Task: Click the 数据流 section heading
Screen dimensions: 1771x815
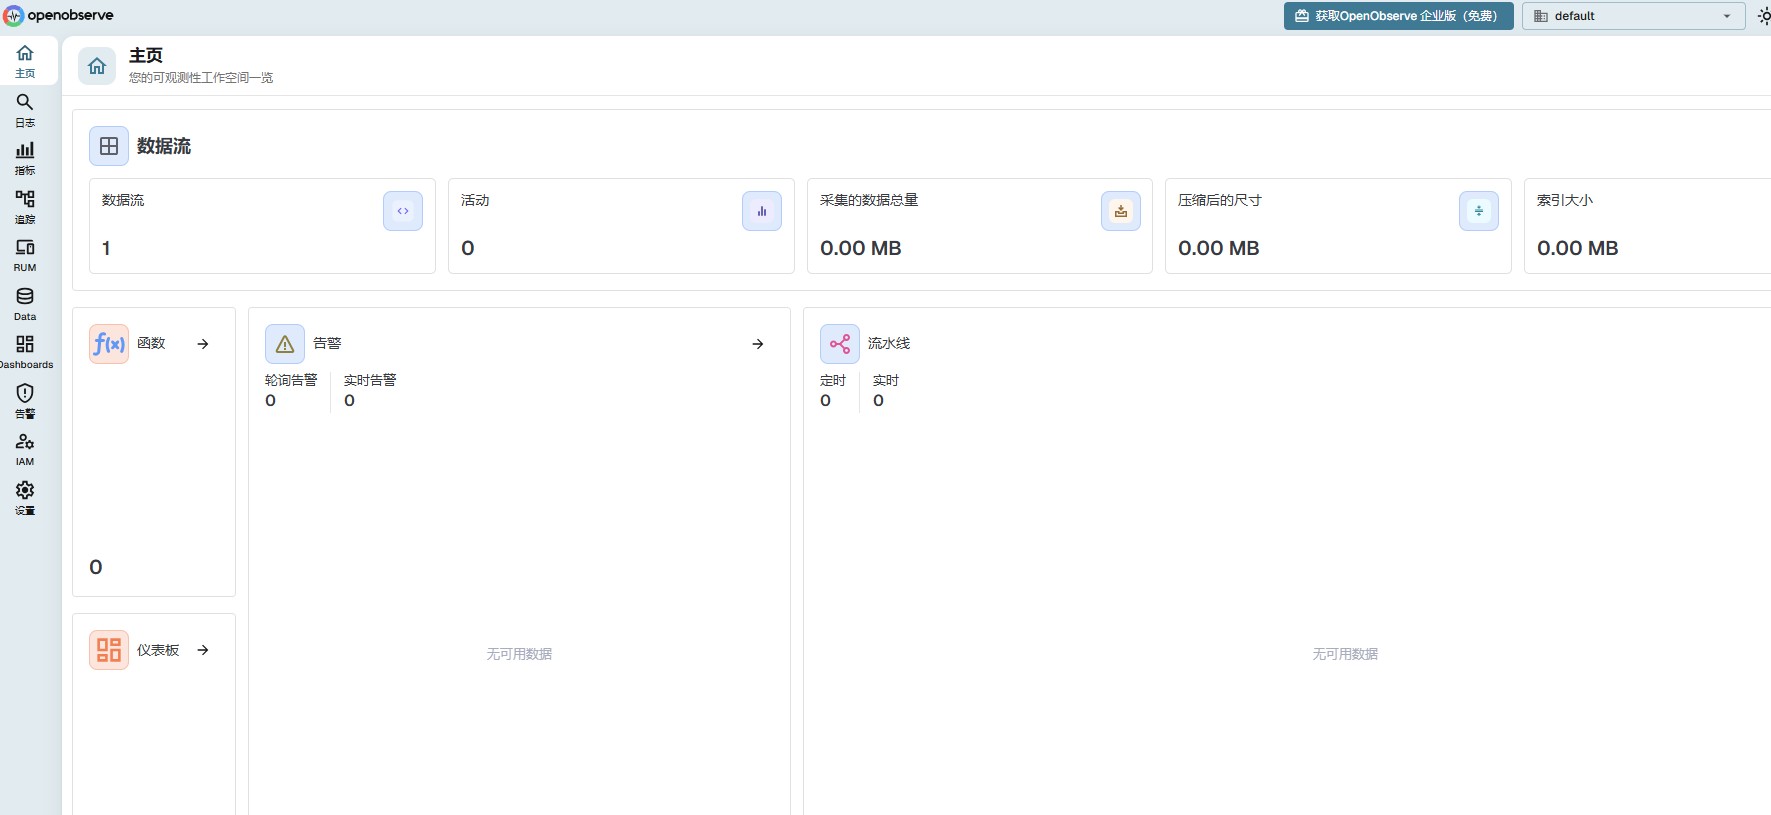Action: [x=164, y=146]
